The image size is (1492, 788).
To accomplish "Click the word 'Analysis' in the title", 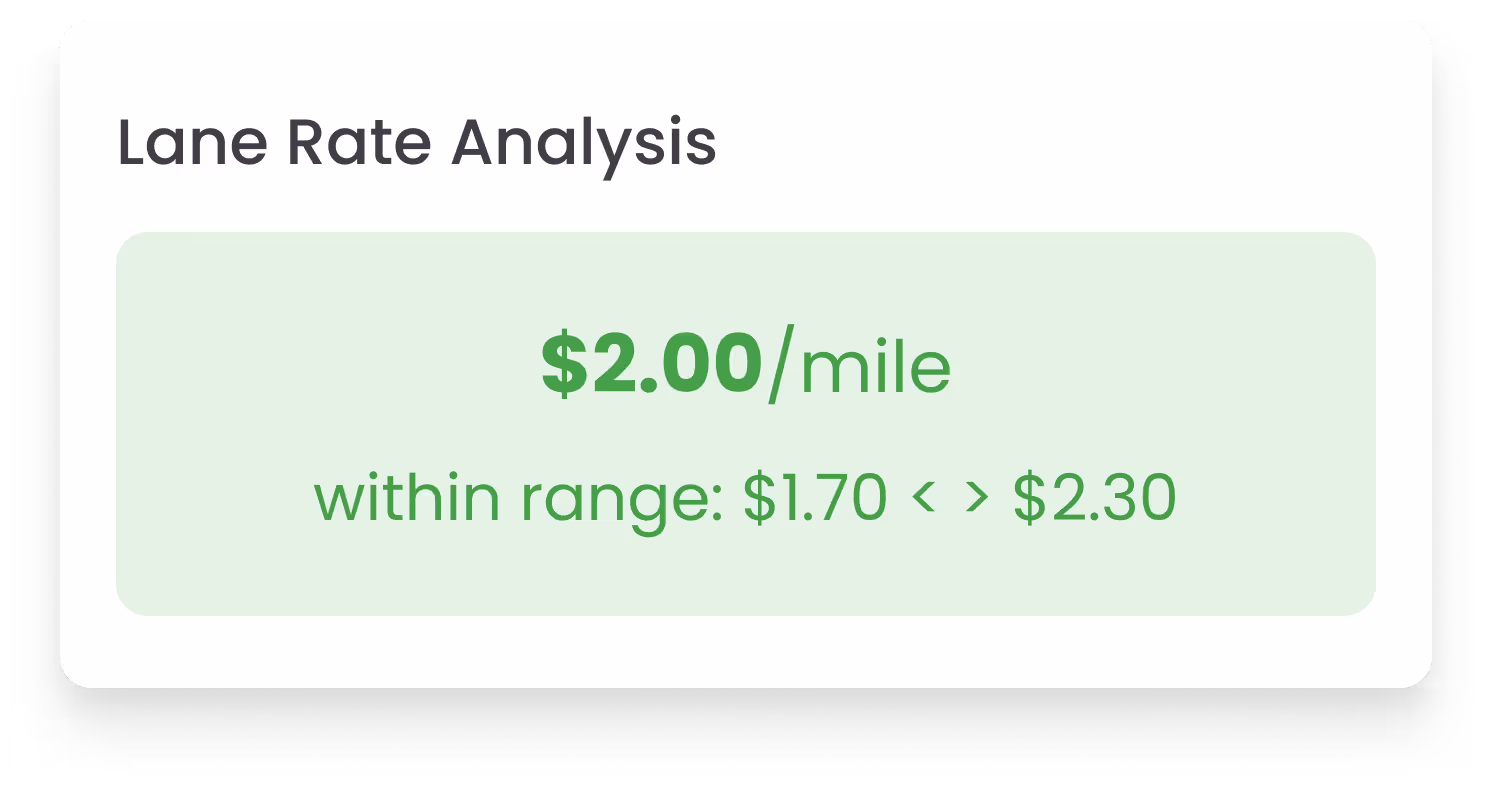I will tap(583, 143).
